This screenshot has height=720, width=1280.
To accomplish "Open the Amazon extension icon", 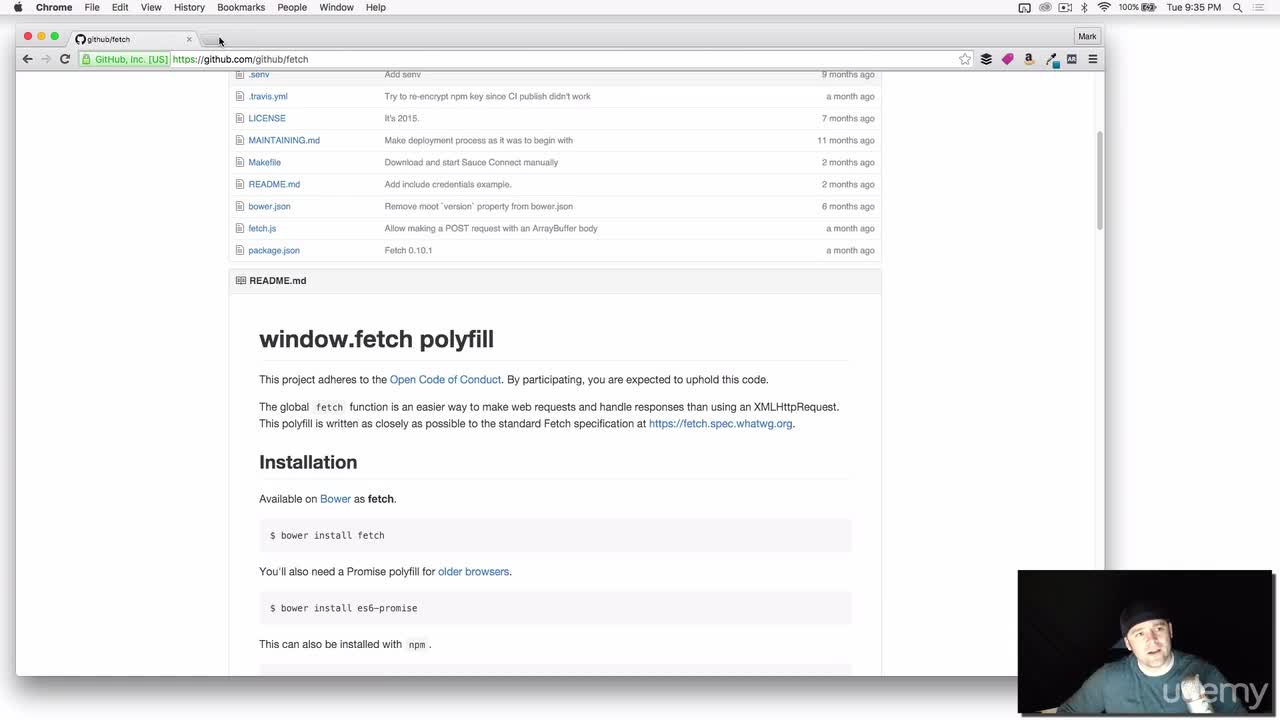I will 1029,59.
